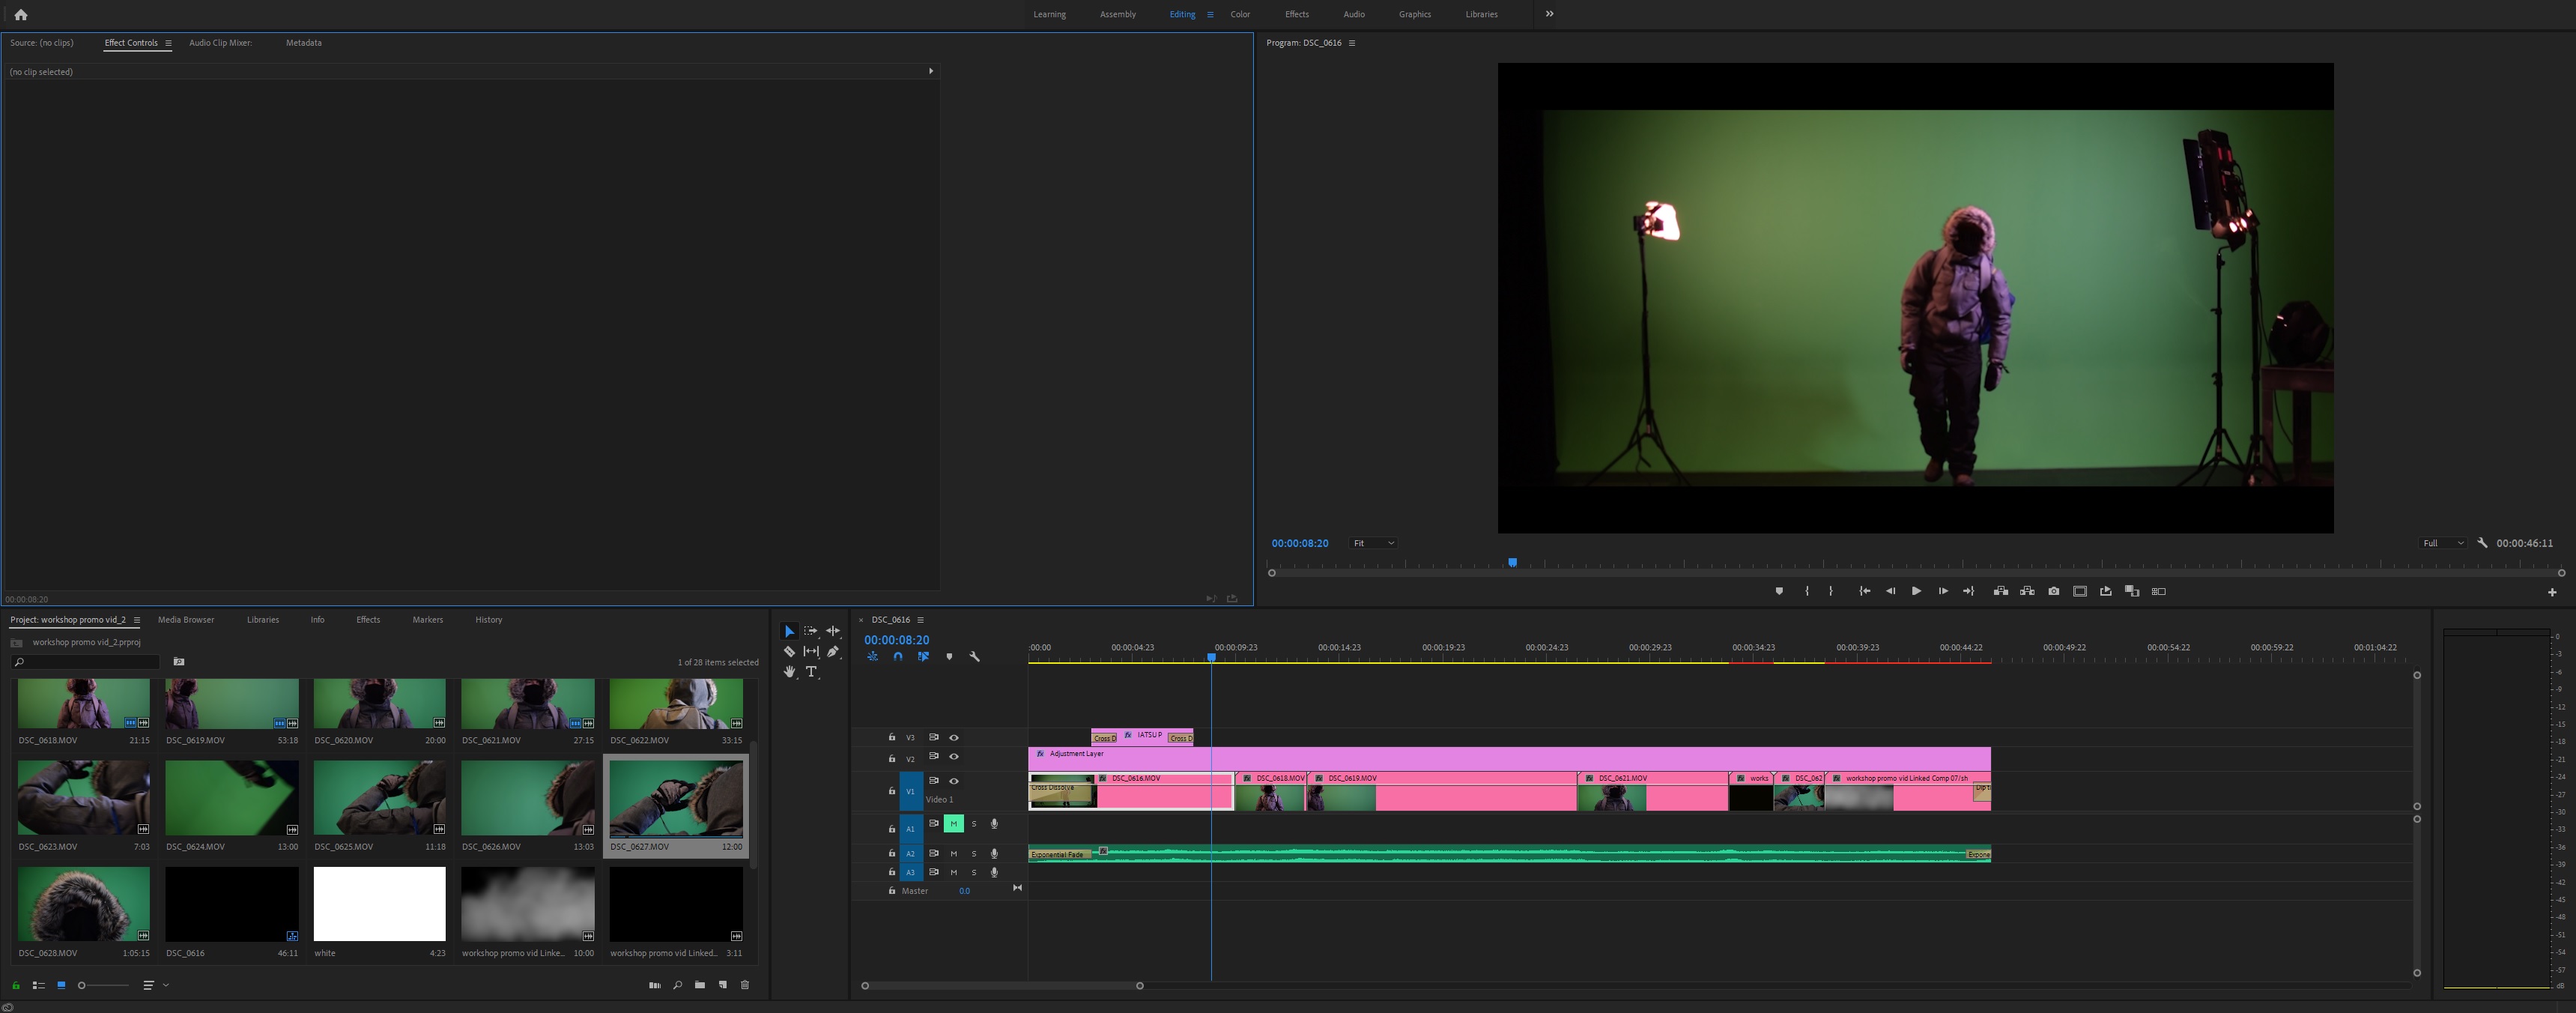Mute the A1 audio track
Screen dimensions: 2576x1013
point(953,823)
